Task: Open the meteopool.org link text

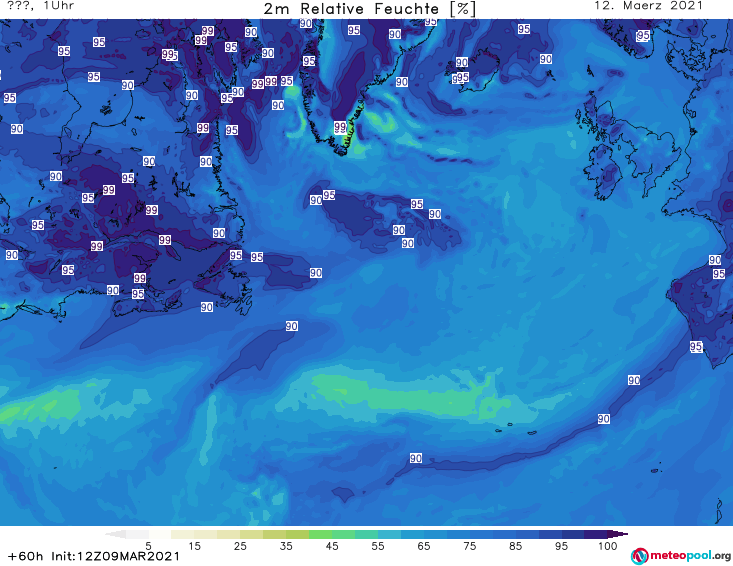Action: pos(690,555)
